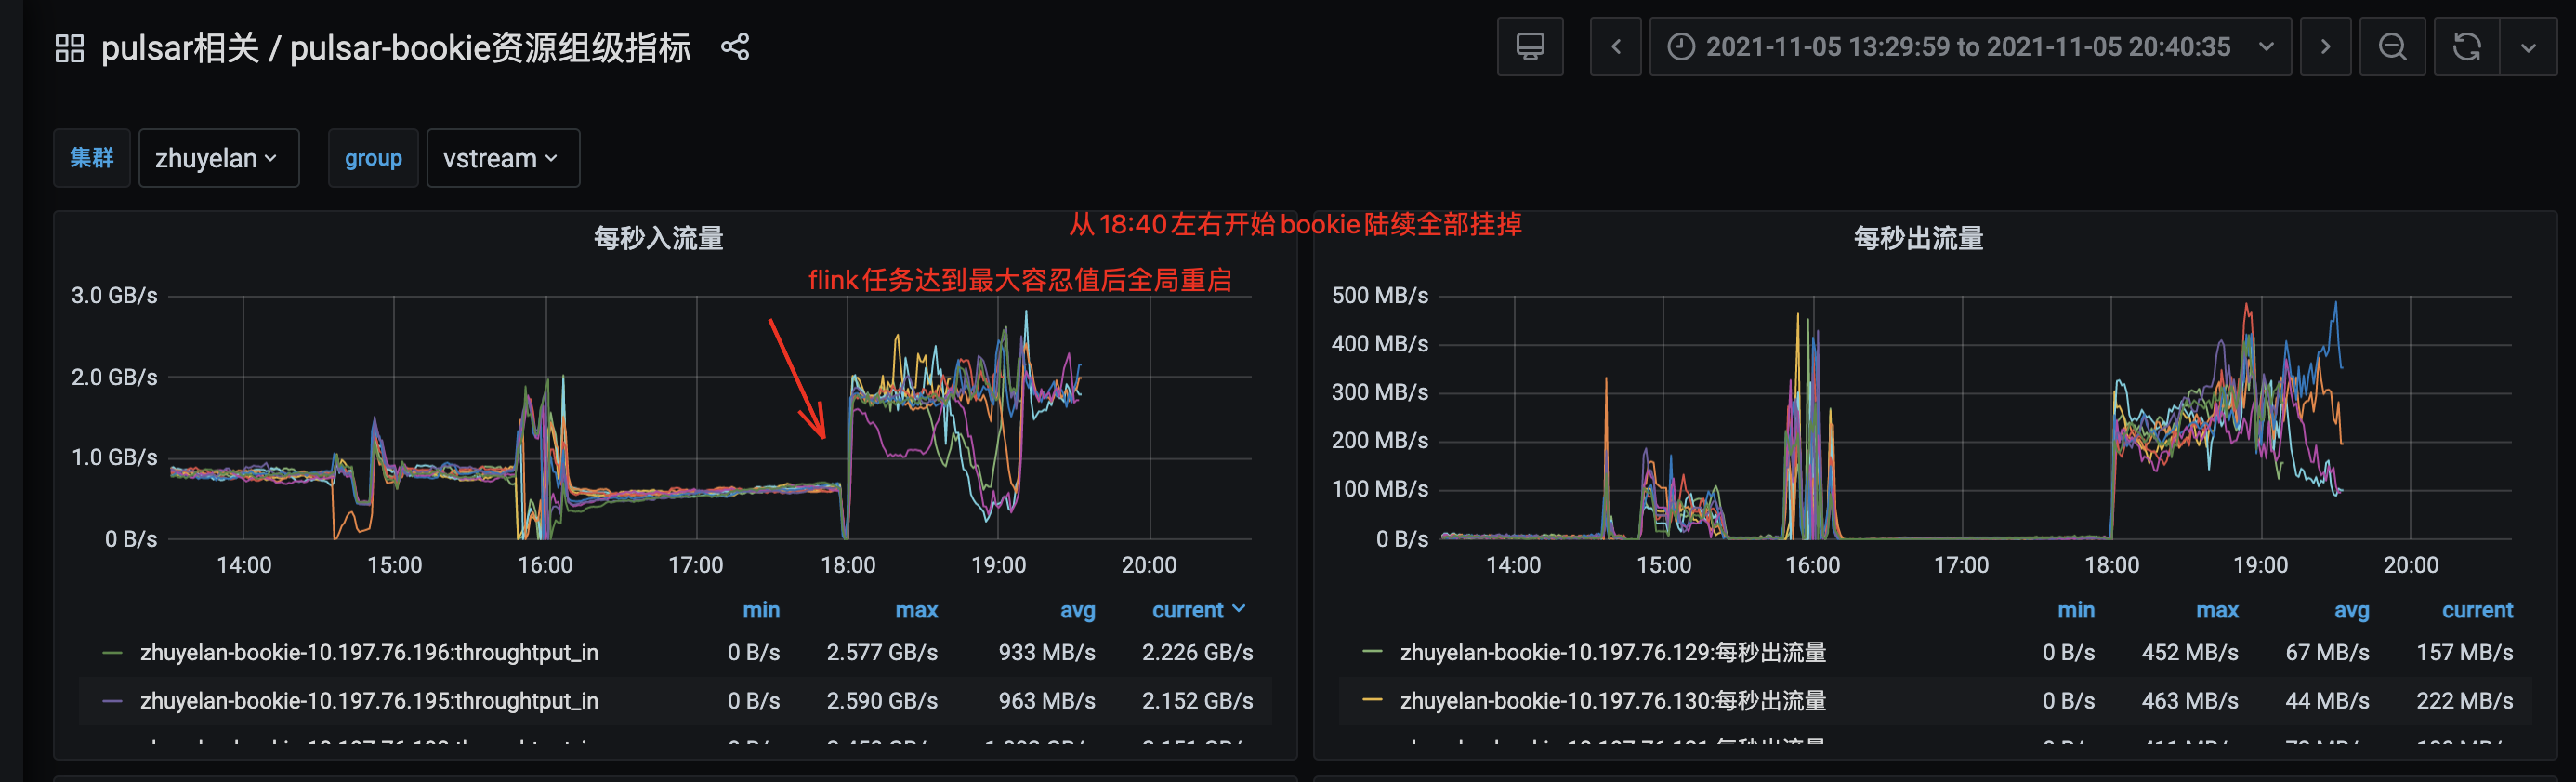This screenshot has height=782, width=2576.
Task: Click 222 MB/s current value
Action: click(x=2465, y=701)
